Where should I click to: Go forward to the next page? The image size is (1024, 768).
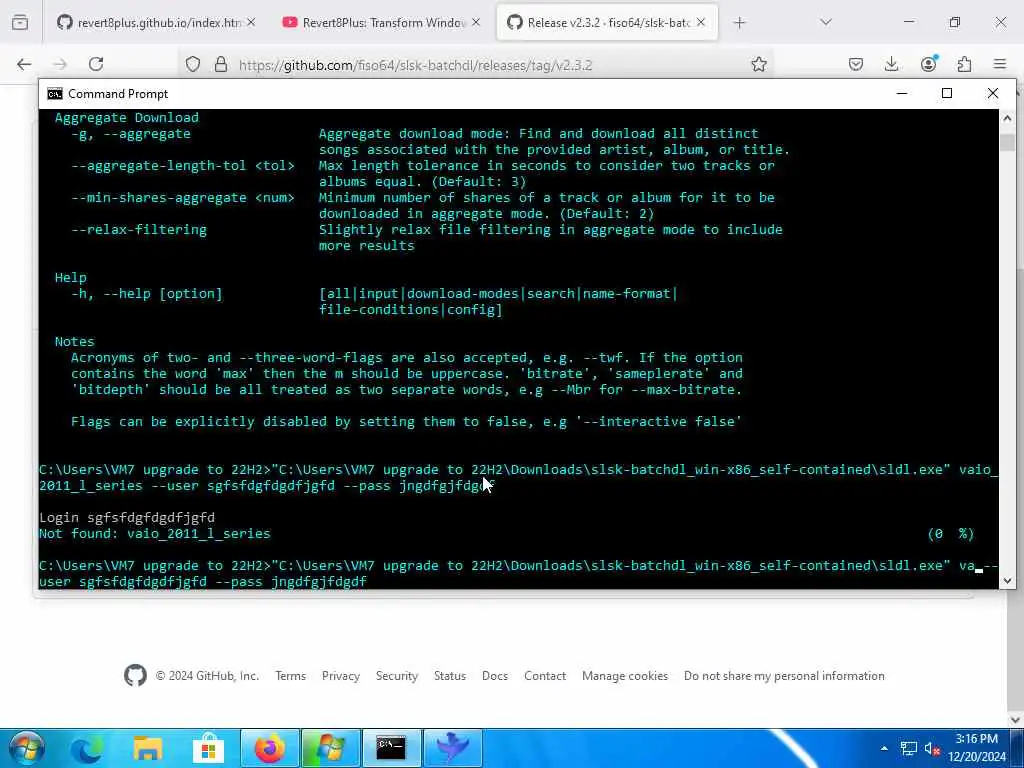coord(60,64)
